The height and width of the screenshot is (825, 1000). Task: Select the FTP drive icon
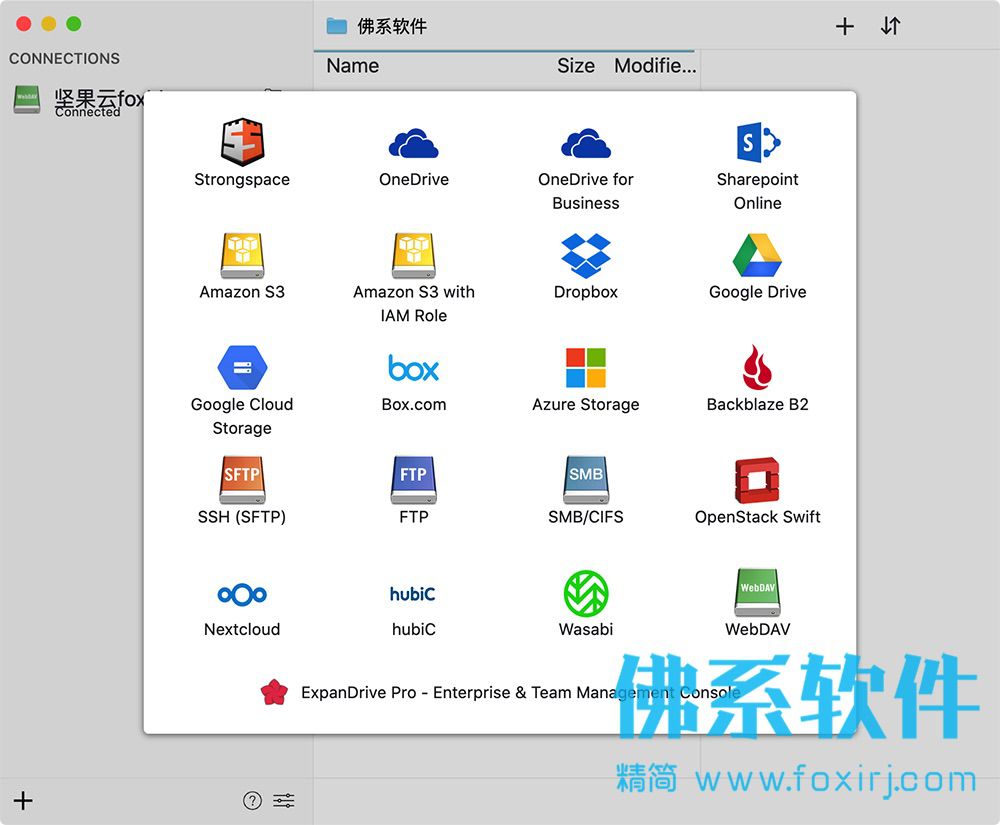pos(413,479)
